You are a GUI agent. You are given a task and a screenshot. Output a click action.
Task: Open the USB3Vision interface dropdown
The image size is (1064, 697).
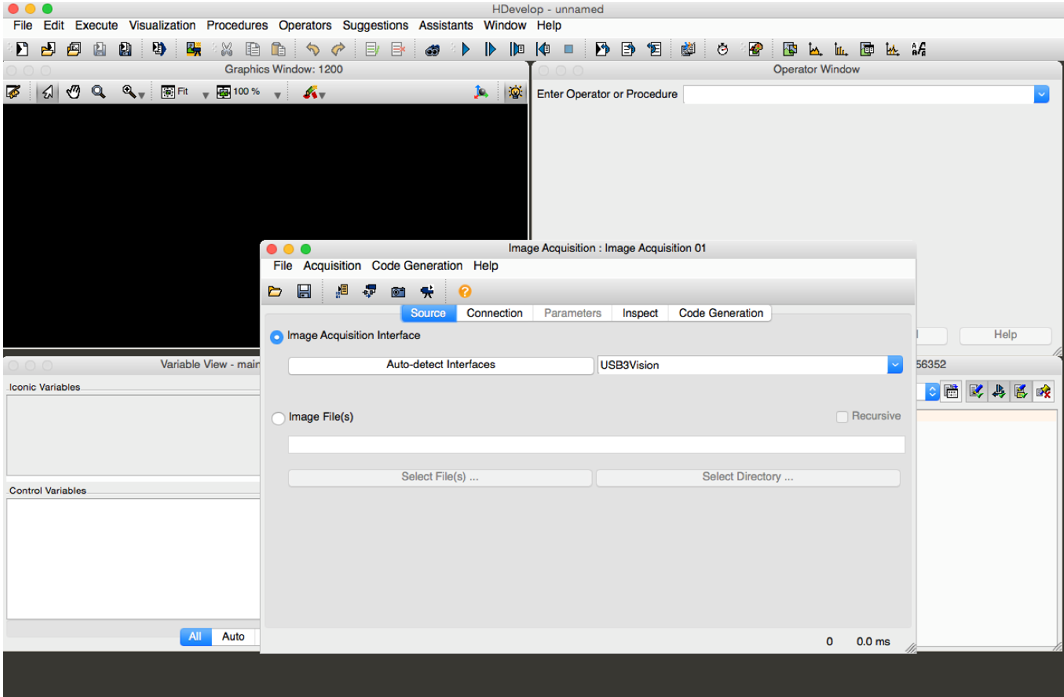click(895, 365)
